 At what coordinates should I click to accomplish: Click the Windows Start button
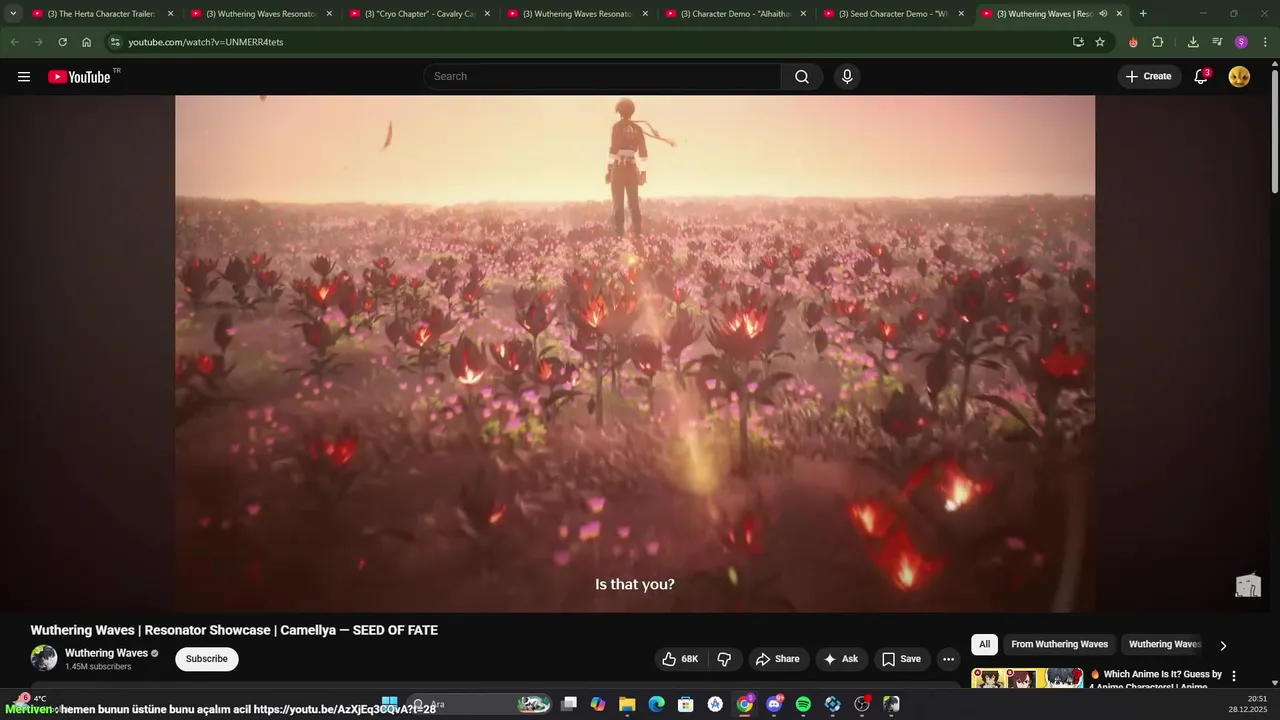390,704
